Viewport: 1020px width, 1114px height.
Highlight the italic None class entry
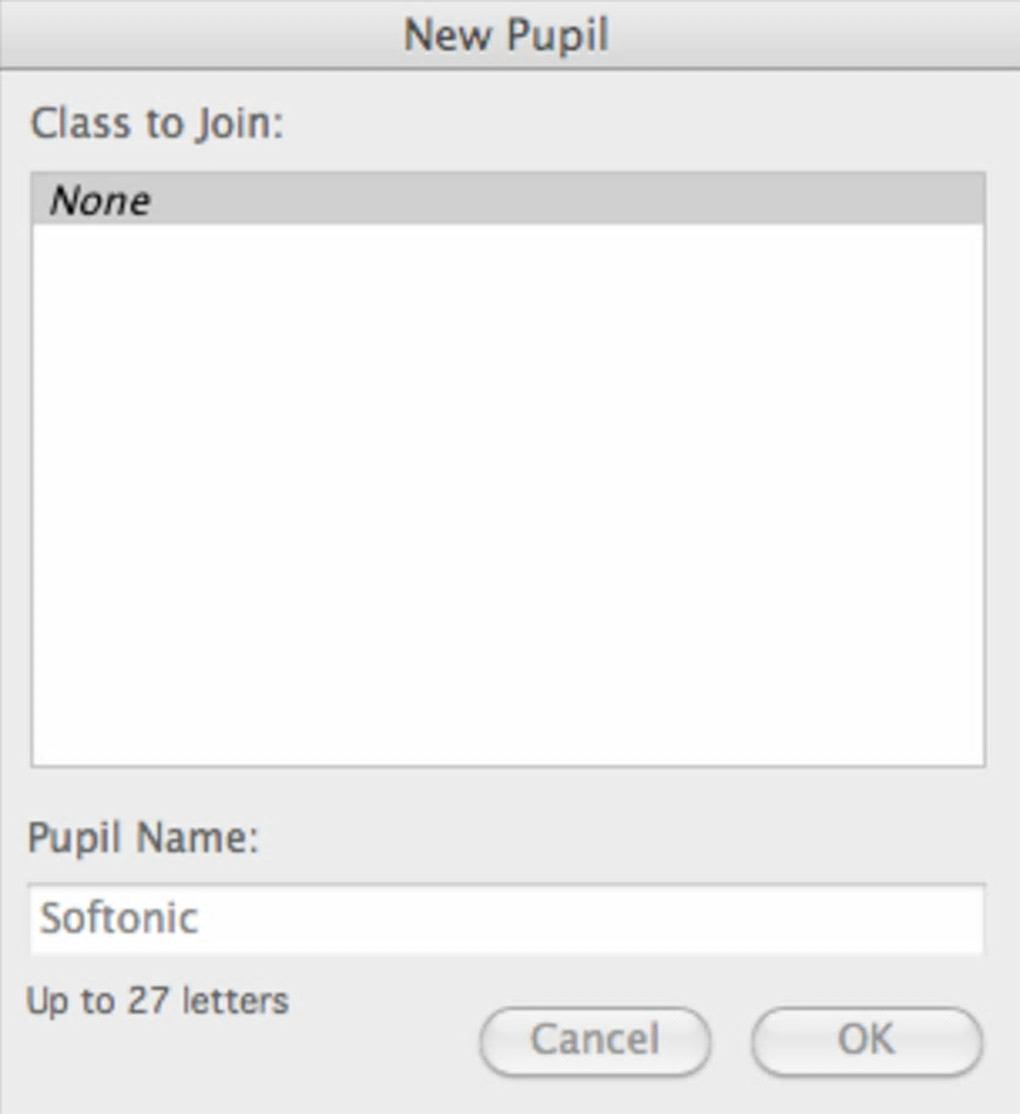(100, 200)
